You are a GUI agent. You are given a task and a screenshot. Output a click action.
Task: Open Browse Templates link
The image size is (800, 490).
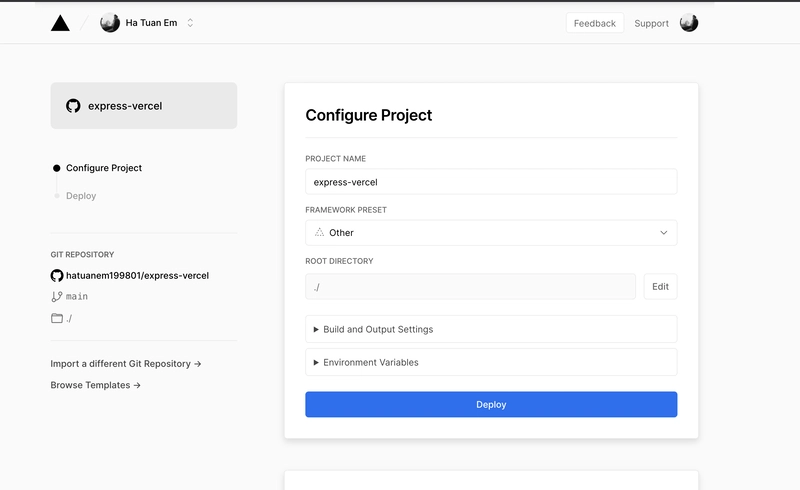pos(95,385)
